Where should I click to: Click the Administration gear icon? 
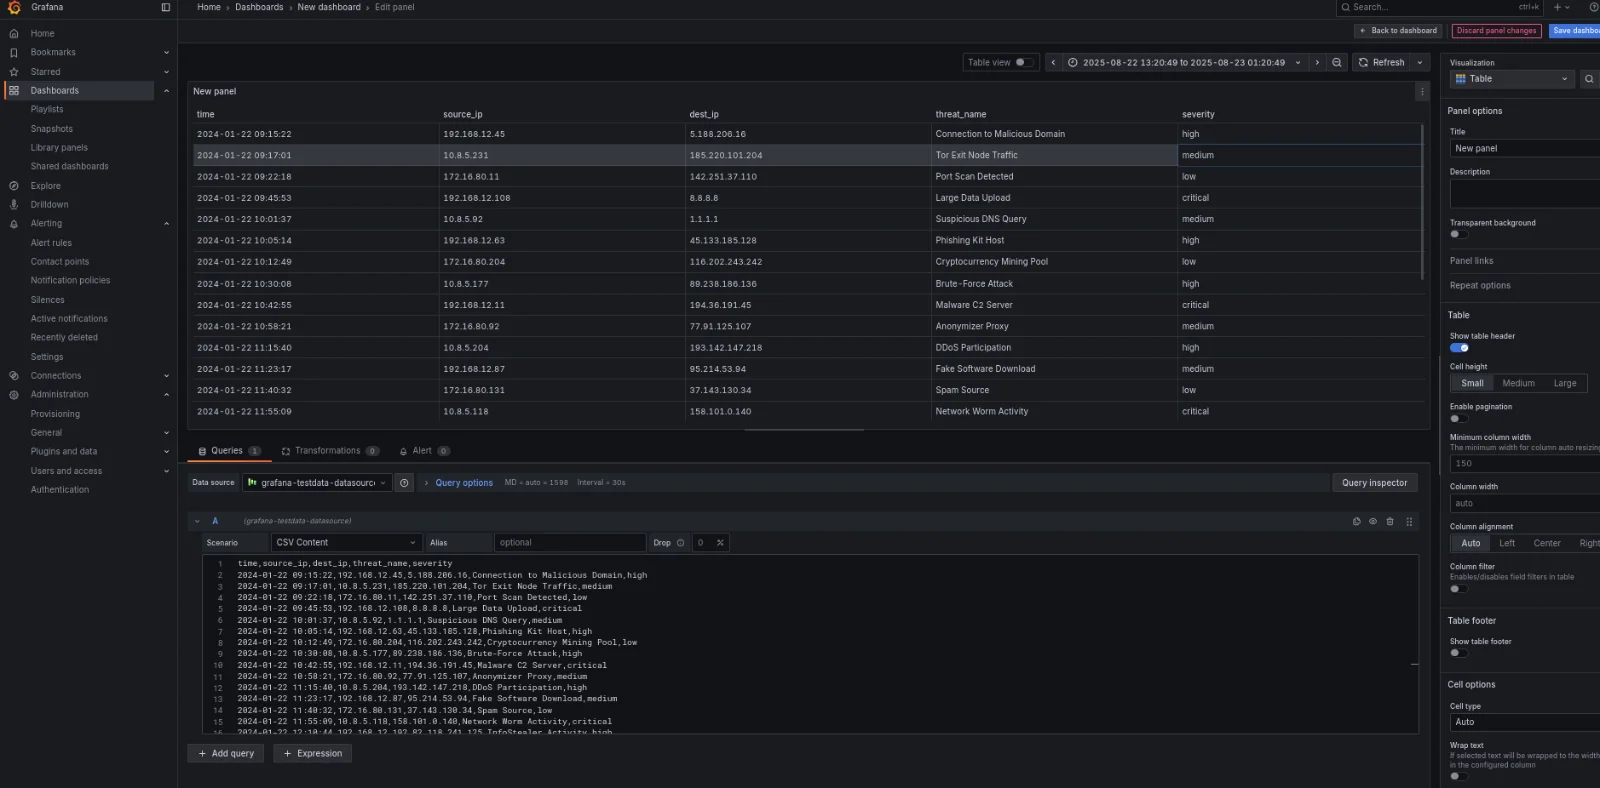[x=14, y=395]
